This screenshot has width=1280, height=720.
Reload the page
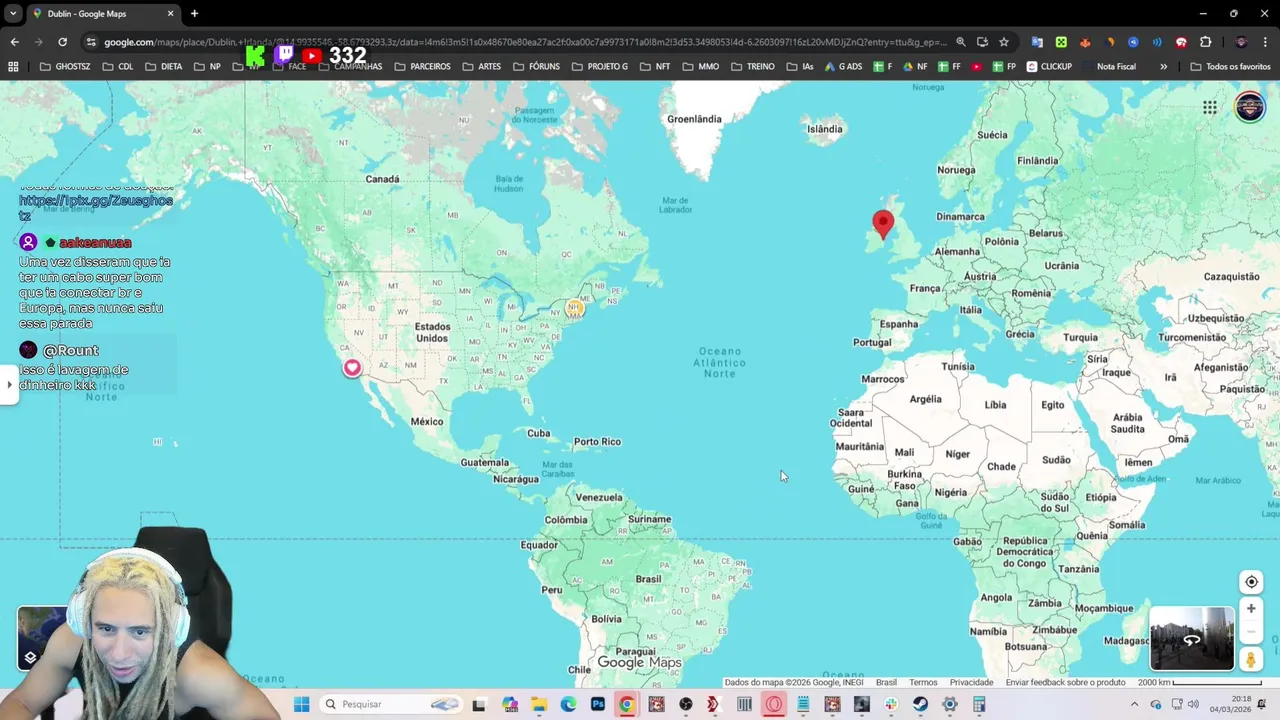[x=62, y=42]
